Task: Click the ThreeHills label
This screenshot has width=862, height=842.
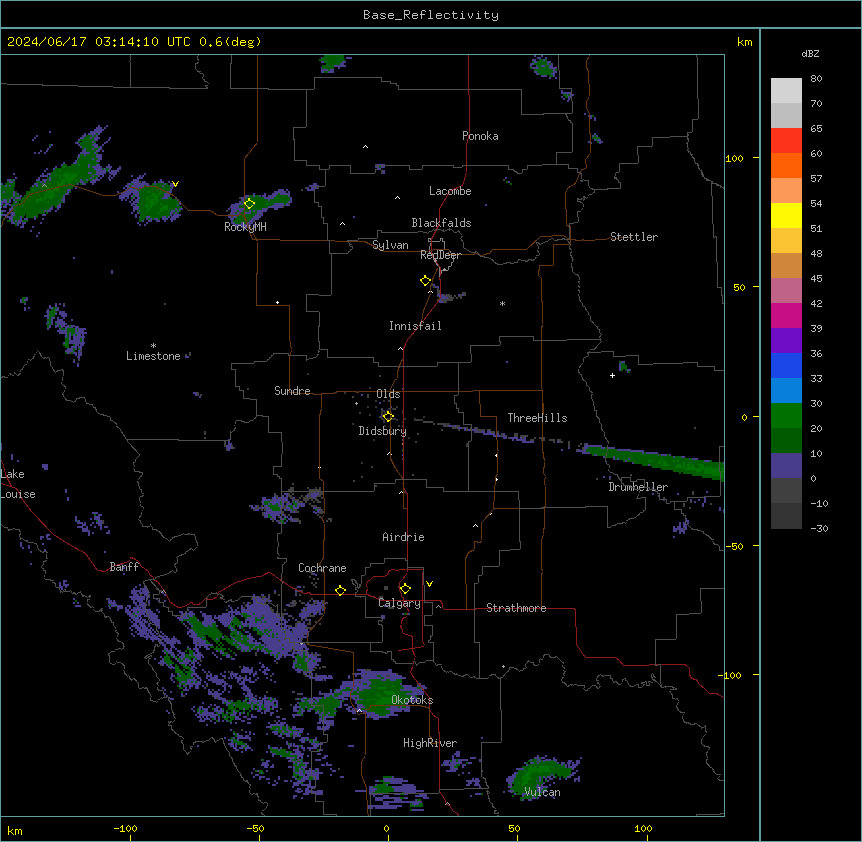Action: tap(537, 418)
